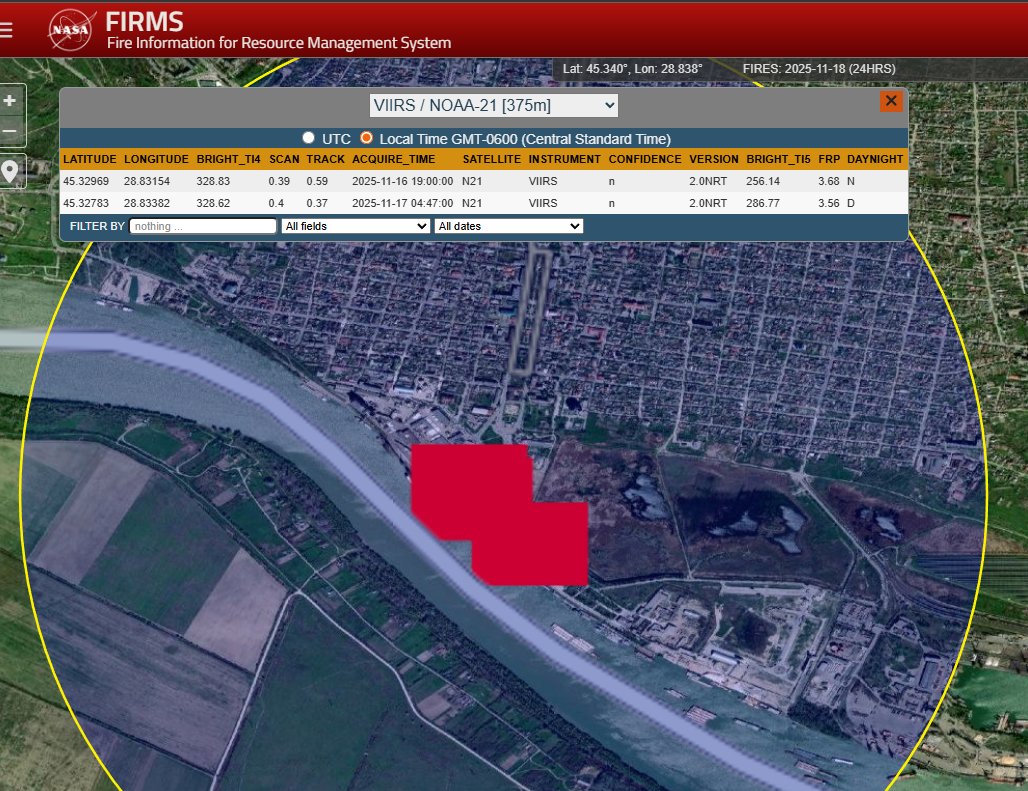Click the FIRMS title text
This screenshot has width=1028, height=791.
point(144,22)
